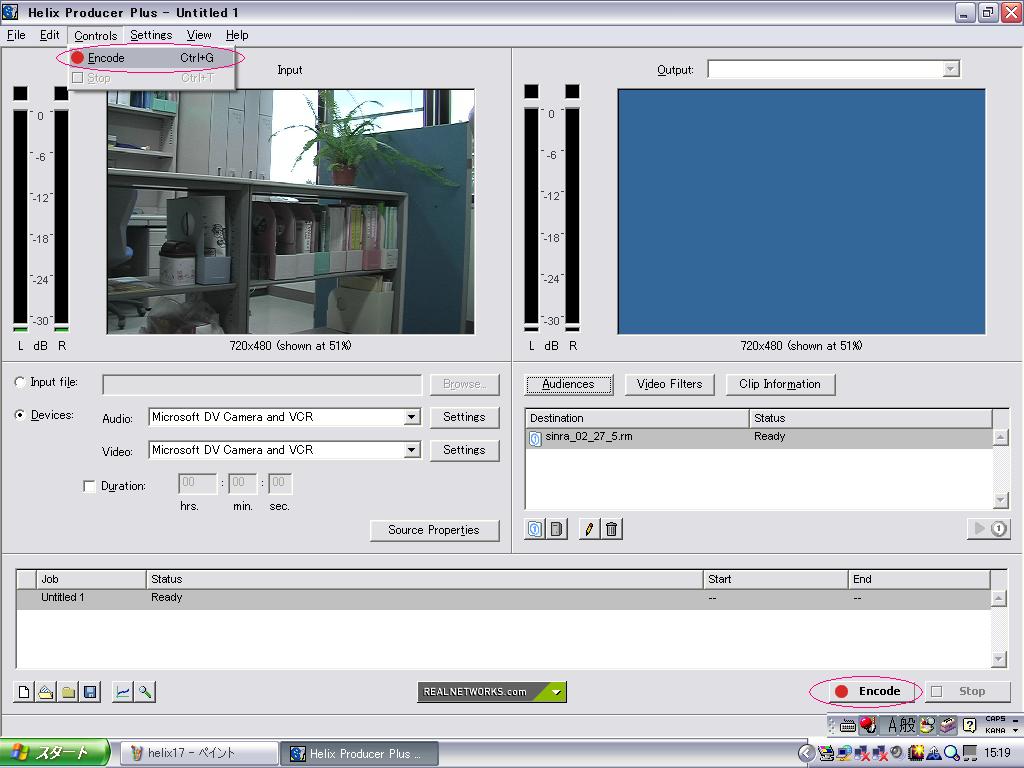The width and height of the screenshot is (1024, 768).
Task: Click the yellow folder icon in bottom toolbar
Action: tap(68, 692)
